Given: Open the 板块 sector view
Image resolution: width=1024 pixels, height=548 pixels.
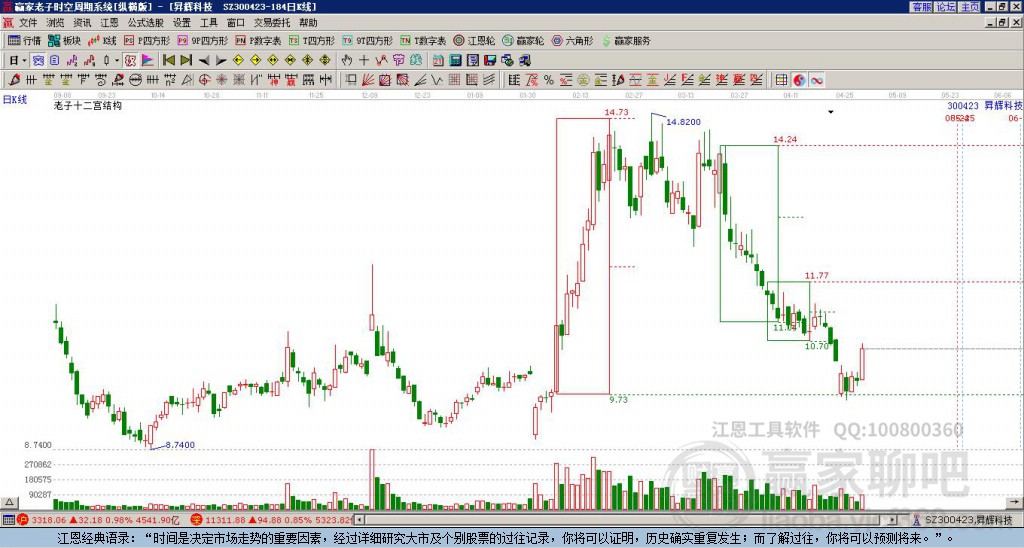Looking at the screenshot, I should coord(64,40).
